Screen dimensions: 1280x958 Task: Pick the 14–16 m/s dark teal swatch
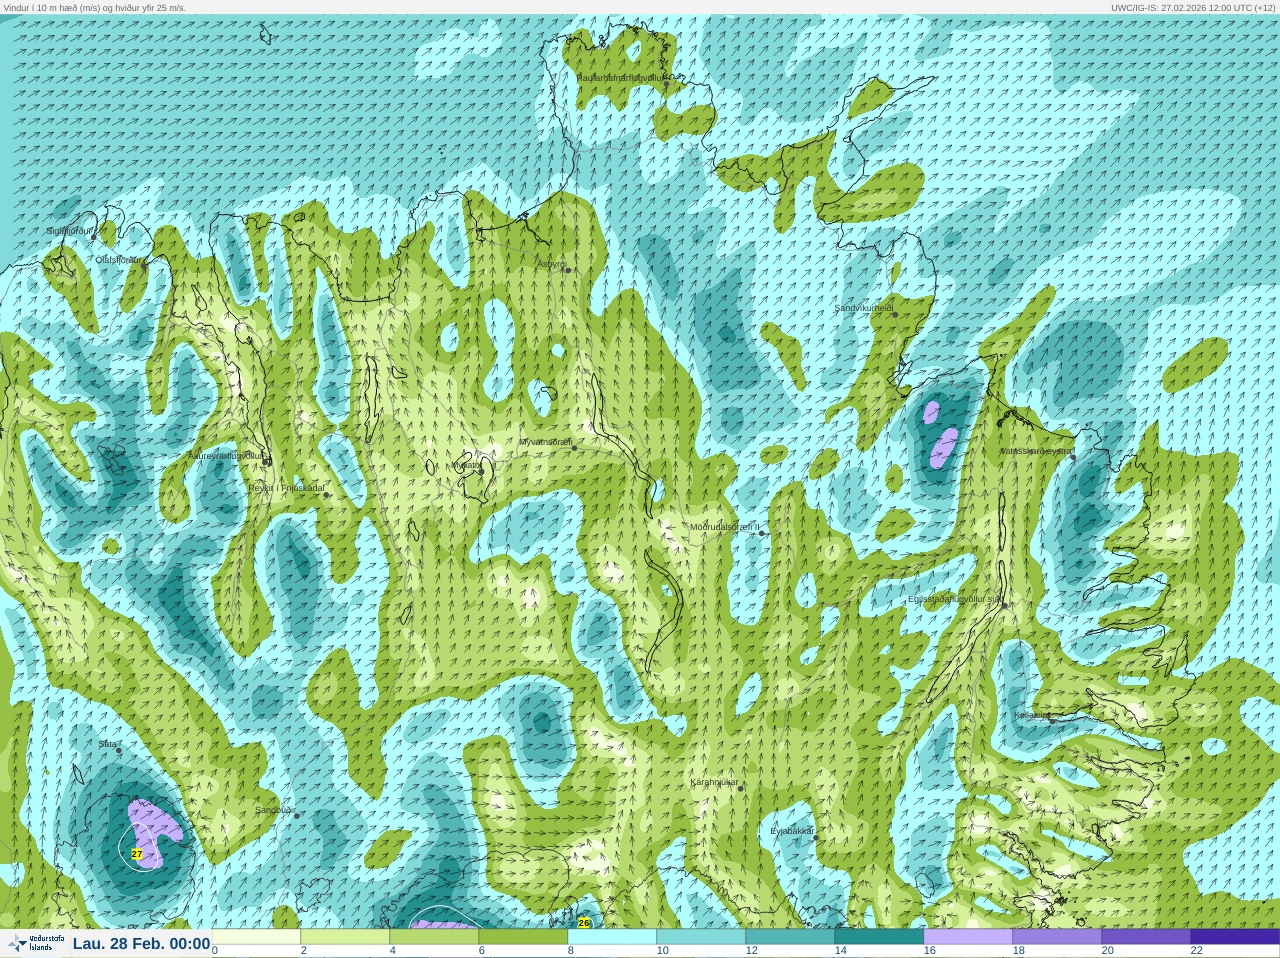coord(879,937)
